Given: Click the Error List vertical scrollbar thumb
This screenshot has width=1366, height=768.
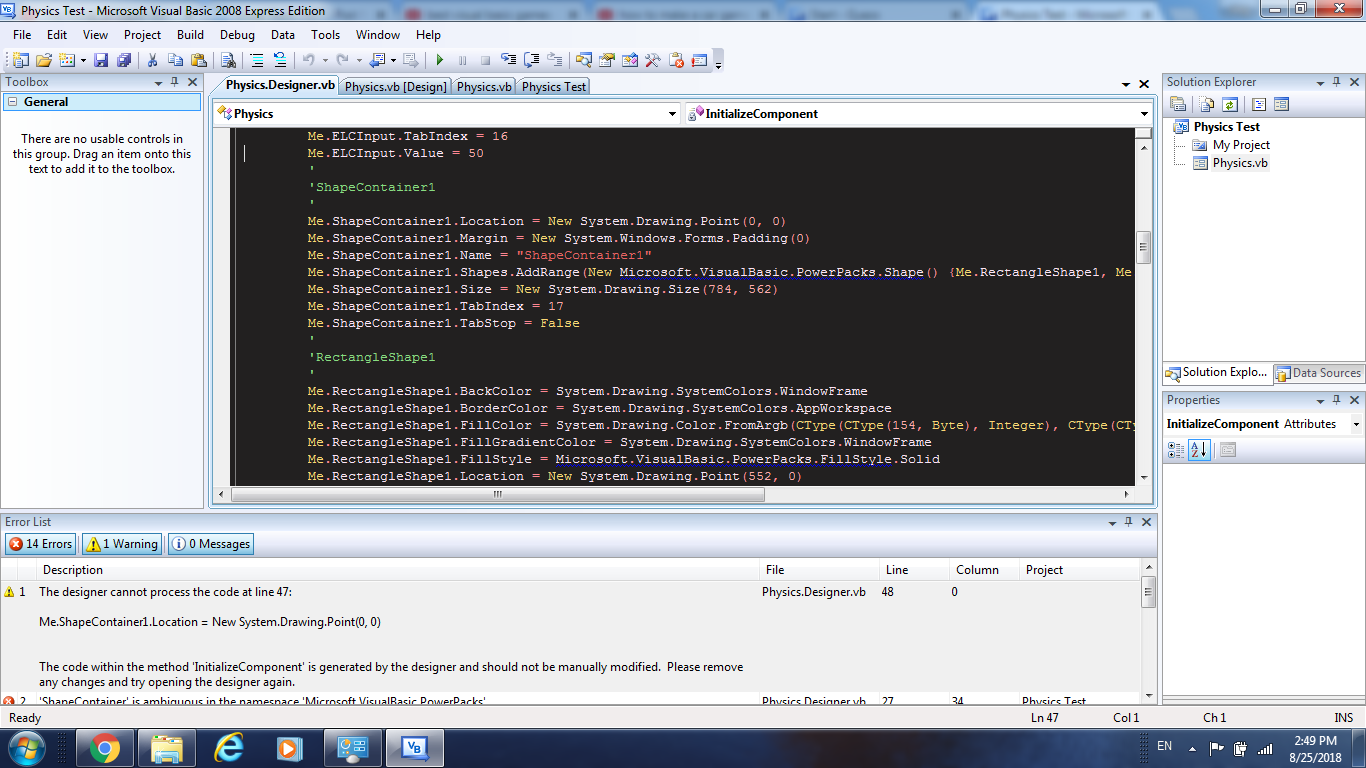Looking at the screenshot, I should [x=1149, y=591].
